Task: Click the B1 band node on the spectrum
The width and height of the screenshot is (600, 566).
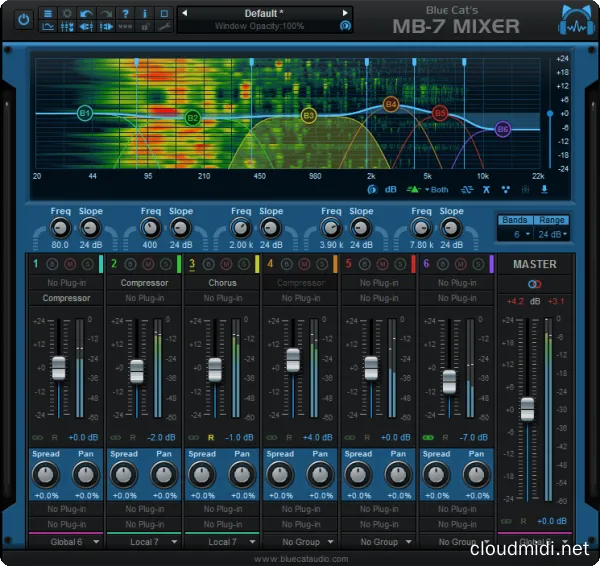Action: 85,114
